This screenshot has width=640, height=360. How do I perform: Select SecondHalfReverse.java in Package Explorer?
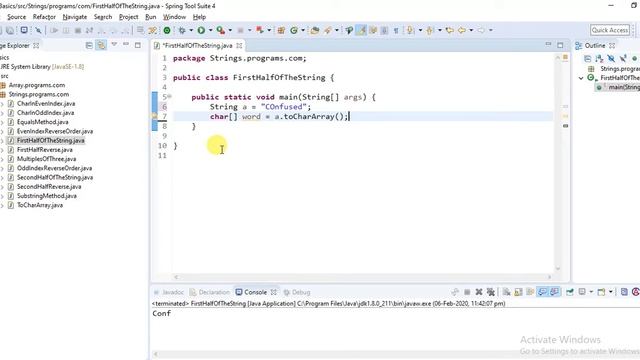click(49, 187)
